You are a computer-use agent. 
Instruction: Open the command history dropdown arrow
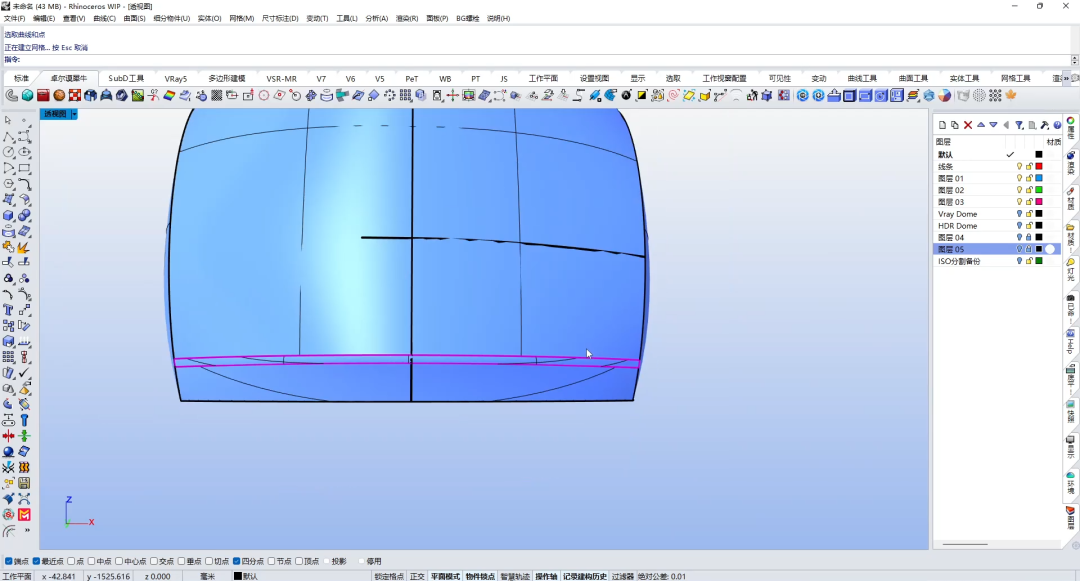click(x=1074, y=60)
